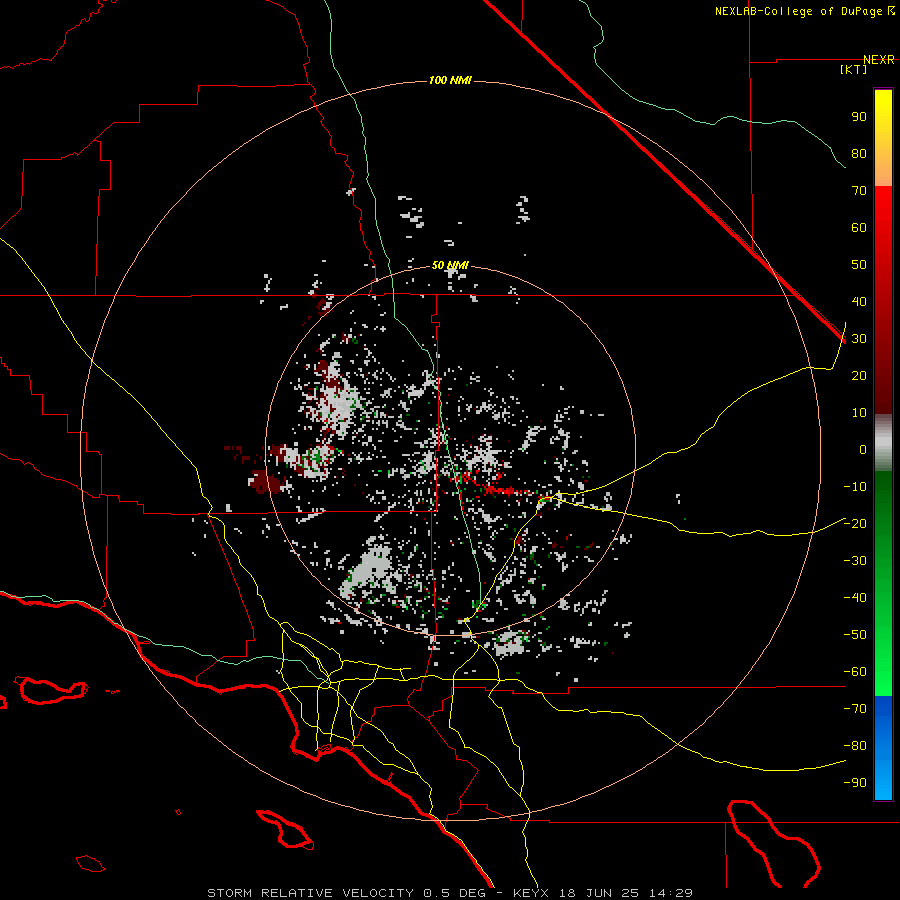Click the '-20' value on velocity scale
Screen dimensions: 900x900
tap(855, 524)
